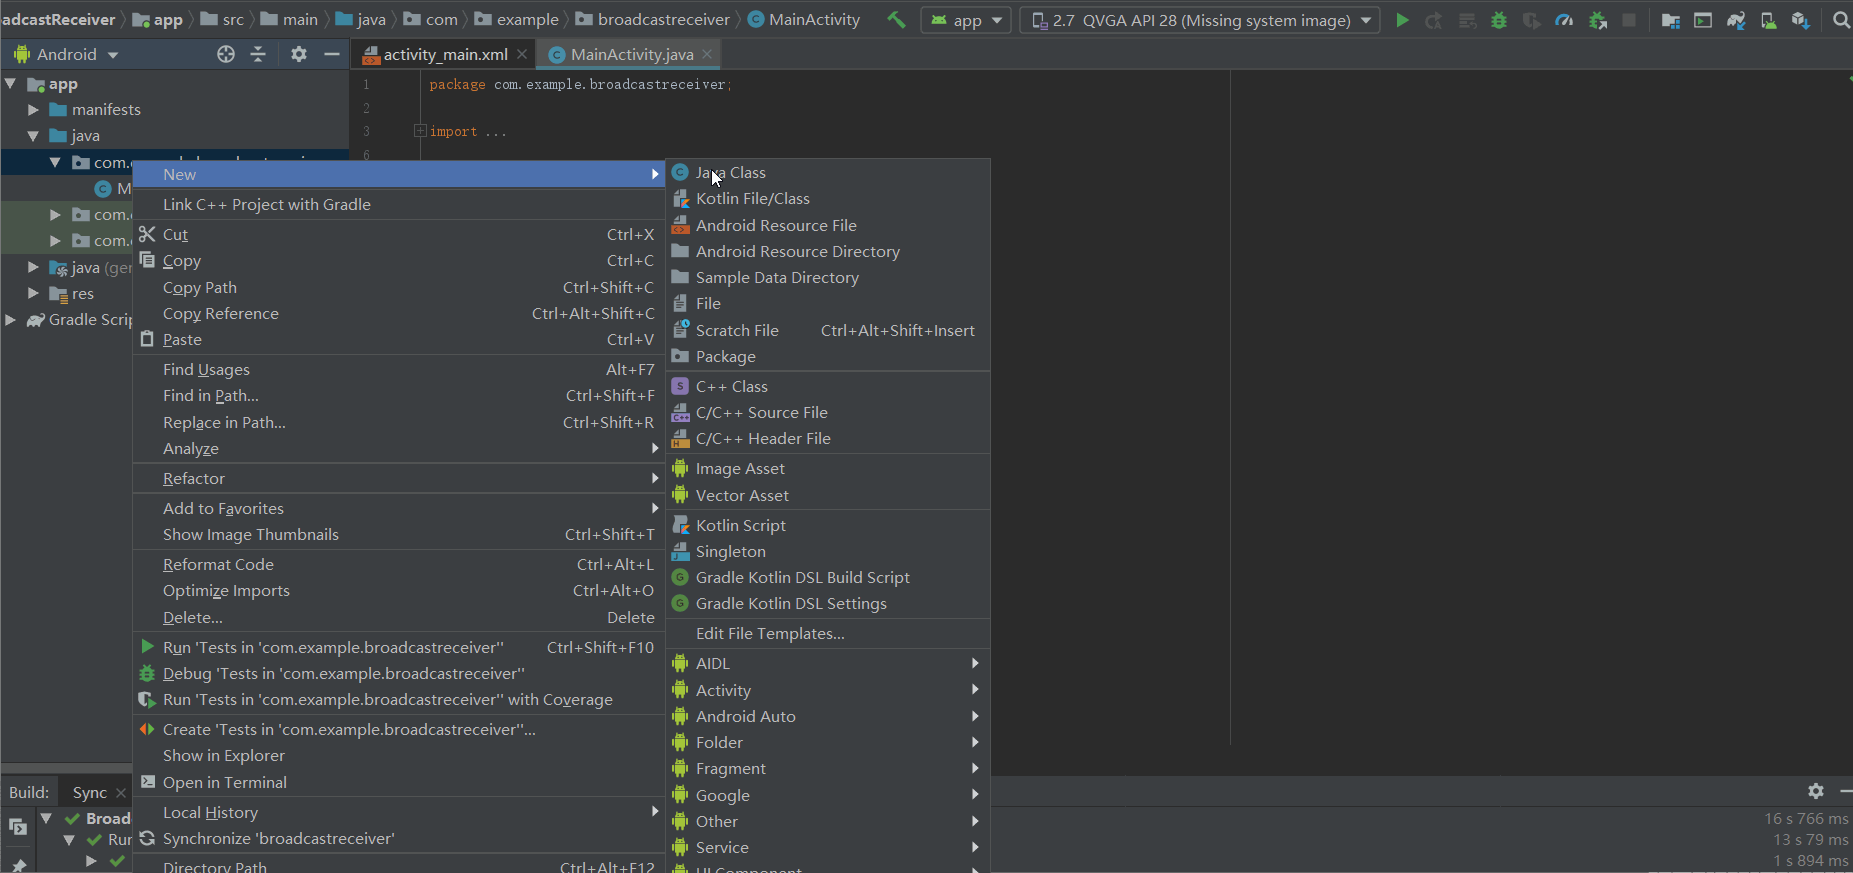Select Find Usages
1853x873 pixels.
pyautogui.click(x=399, y=369)
